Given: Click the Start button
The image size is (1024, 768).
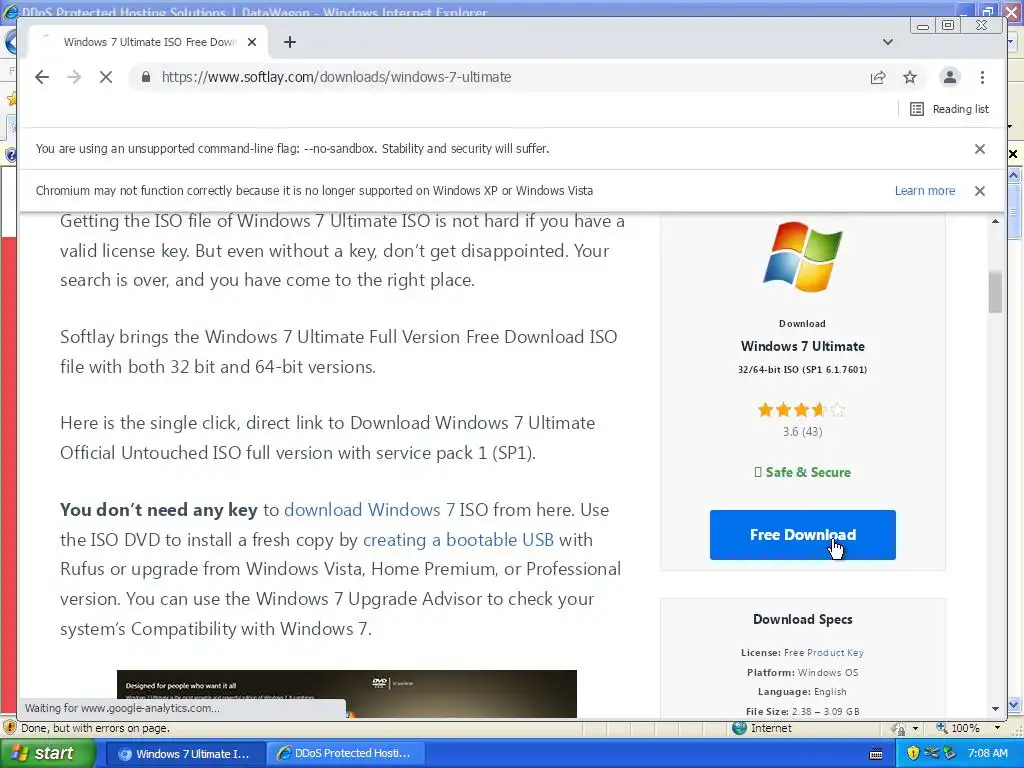Looking at the screenshot, I should point(47,753).
